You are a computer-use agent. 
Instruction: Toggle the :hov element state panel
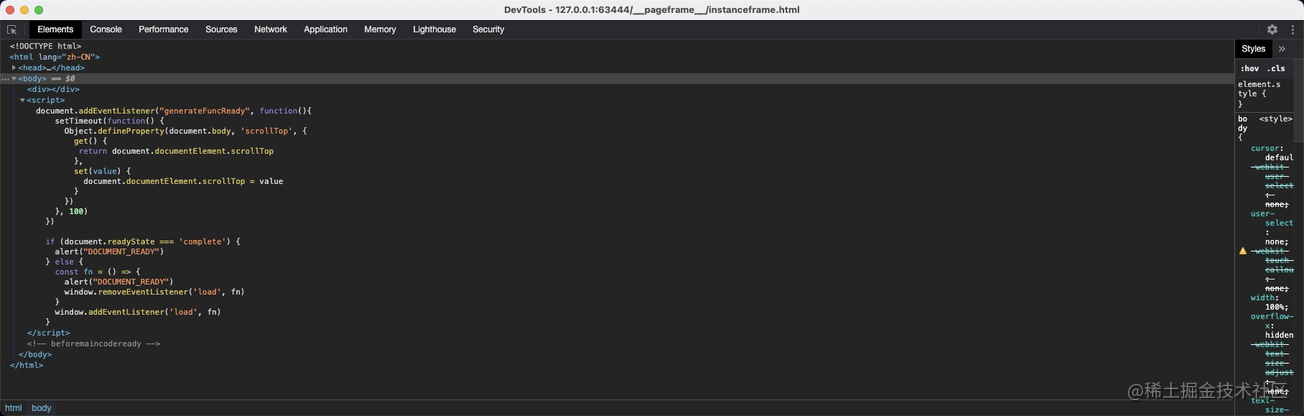[x=1249, y=69]
